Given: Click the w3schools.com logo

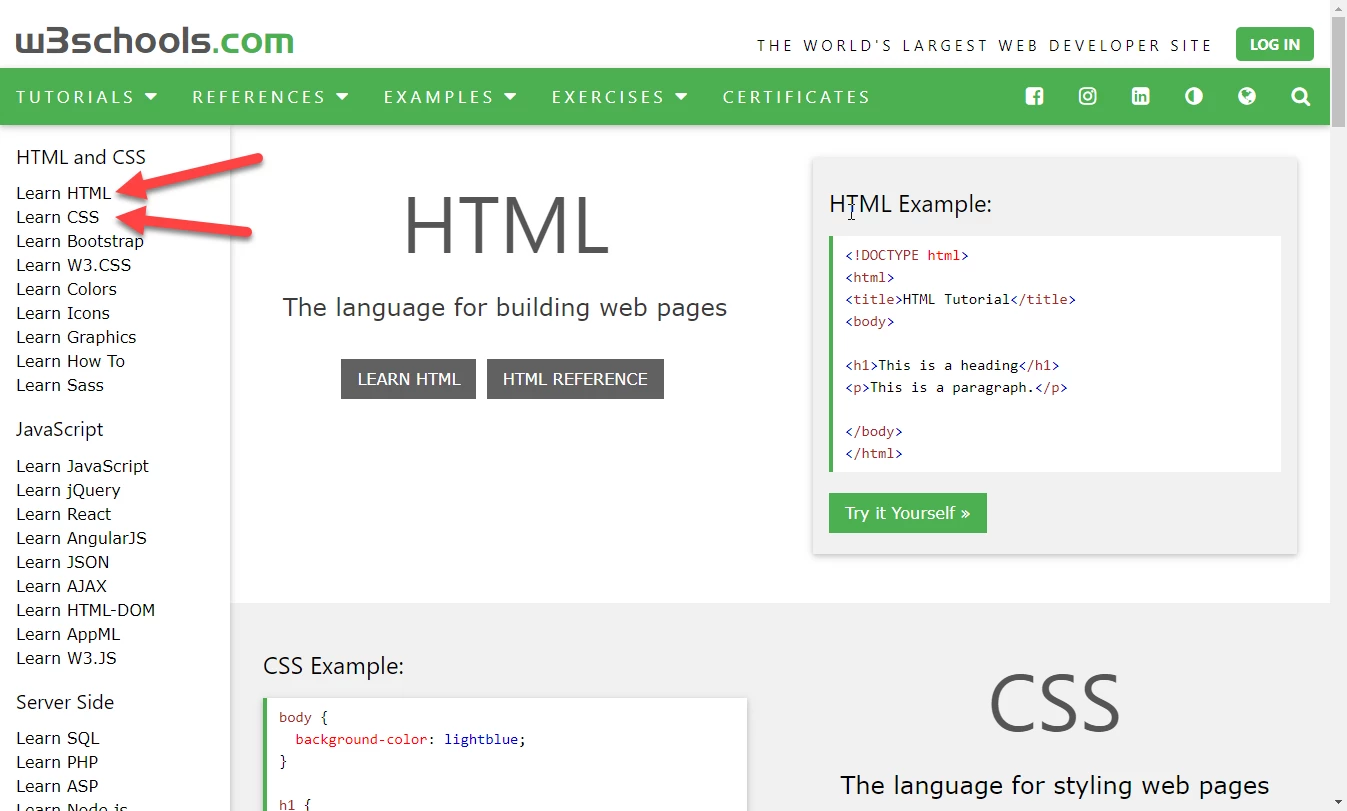Looking at the screenshot, I should (x=155, y=41).
